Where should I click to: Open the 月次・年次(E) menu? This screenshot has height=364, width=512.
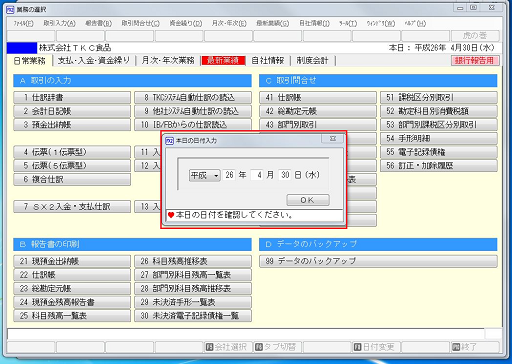(x=229, y=23)
